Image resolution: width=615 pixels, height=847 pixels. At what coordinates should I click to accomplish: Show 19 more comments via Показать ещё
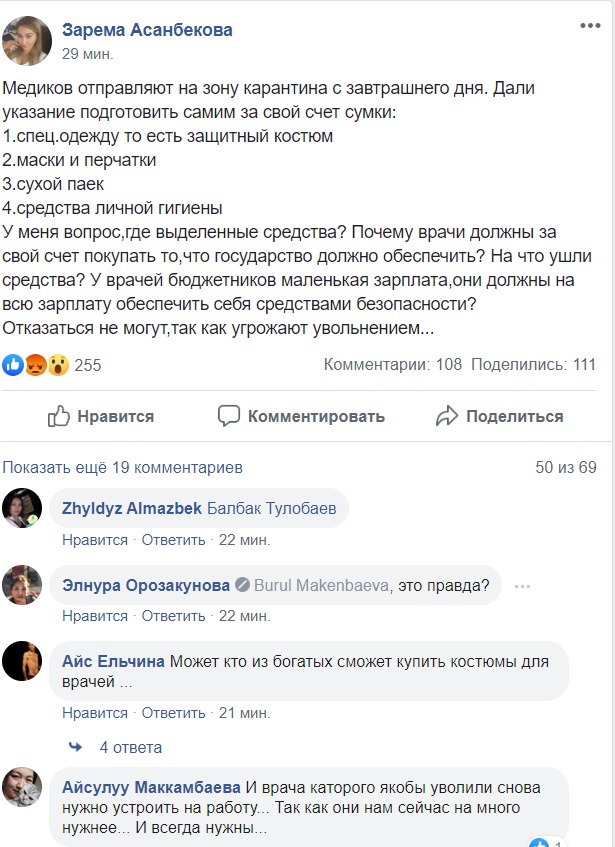point(123,467)
